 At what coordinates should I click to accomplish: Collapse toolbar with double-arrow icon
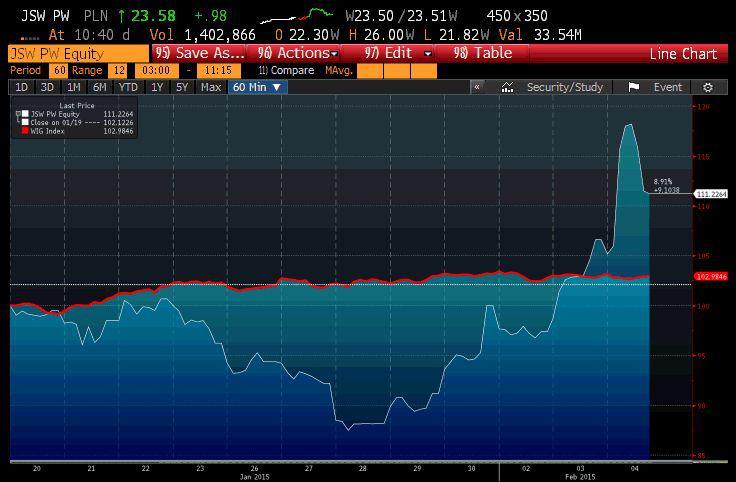pyautogui.click(x=478, y=87)
